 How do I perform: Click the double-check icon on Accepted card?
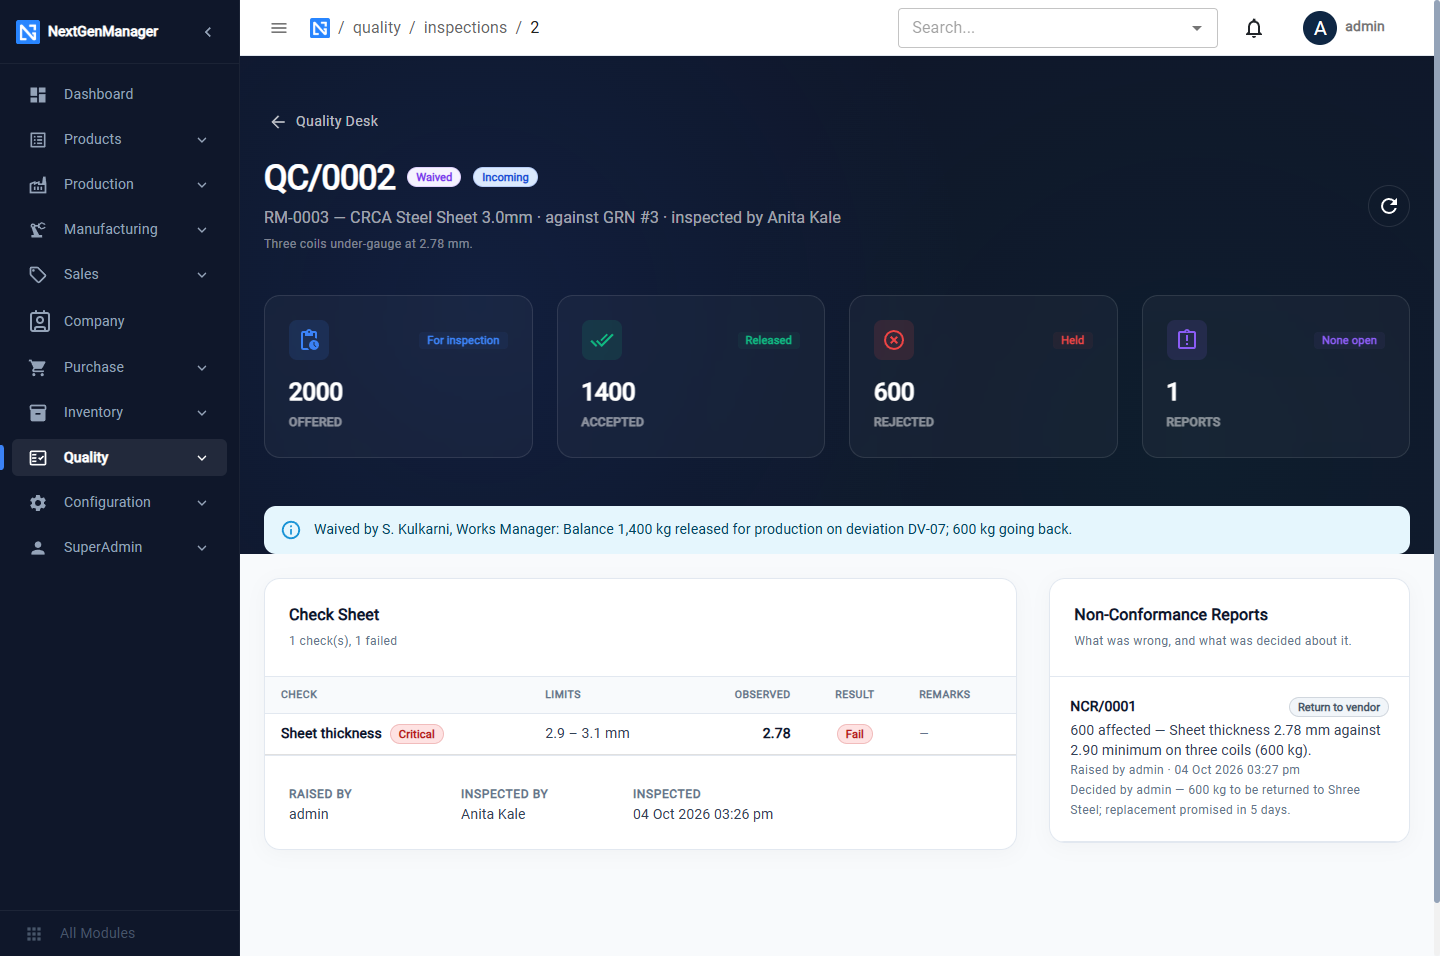[x=602, y=340]
